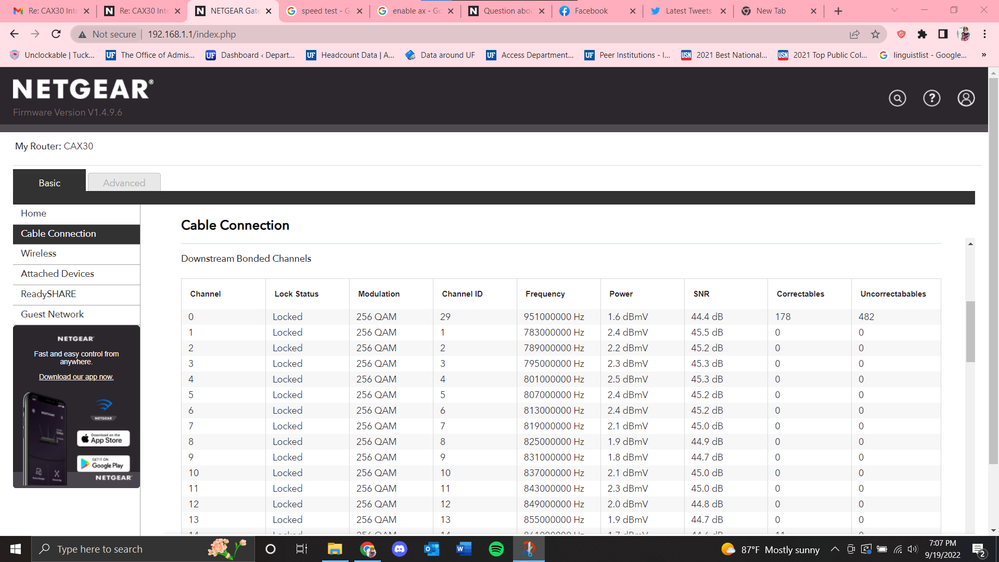Open the browser extensions puzzle icon

click(x=922, y=34)
